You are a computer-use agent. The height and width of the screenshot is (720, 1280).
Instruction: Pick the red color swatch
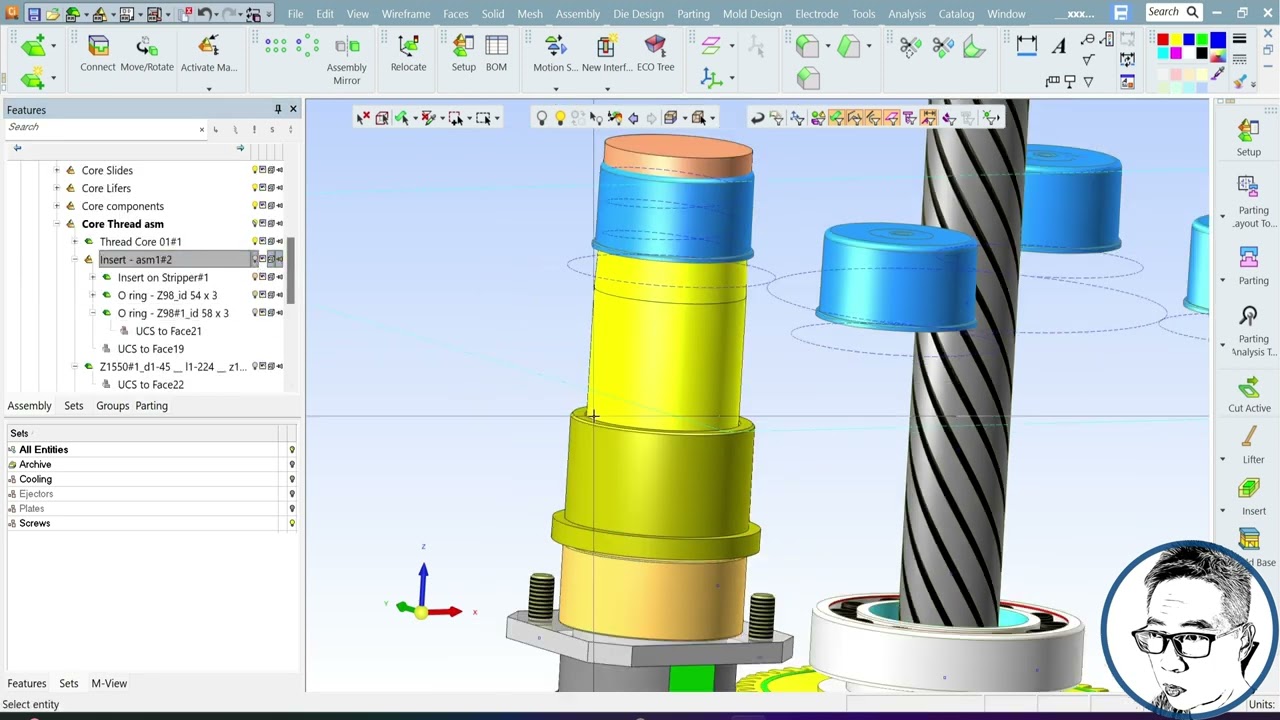tap(1163, 40)
